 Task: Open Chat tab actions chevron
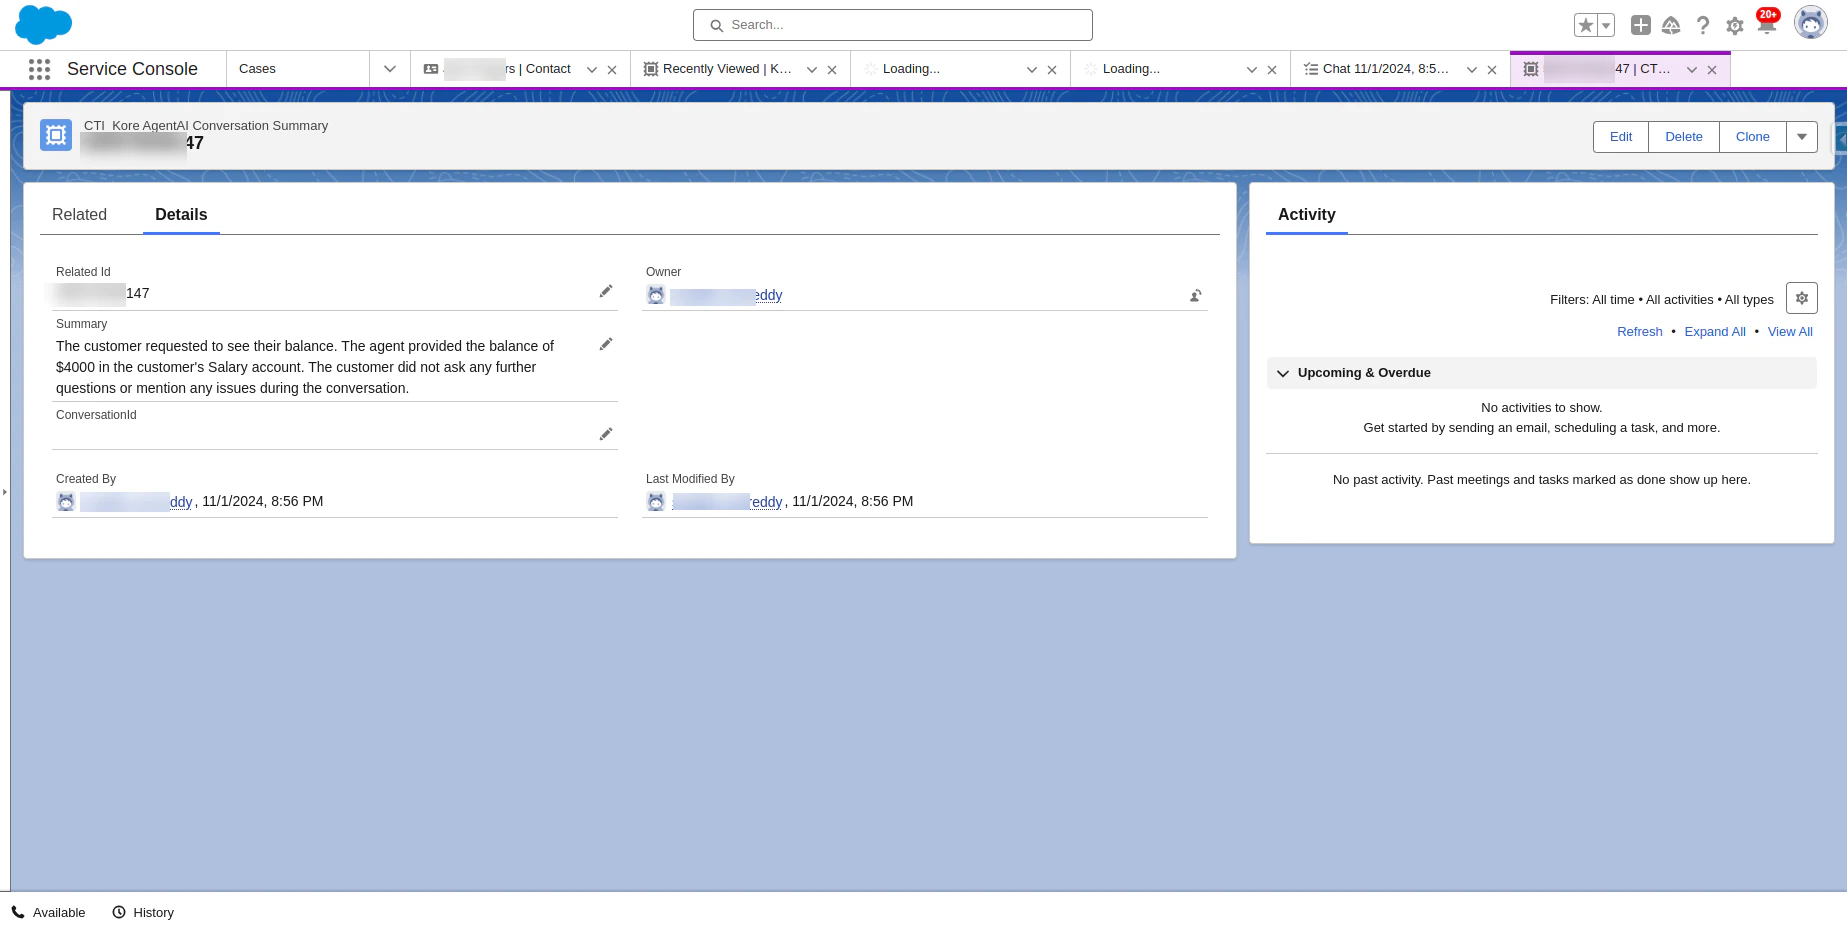pyautogui.click(x=1472, y=70)
